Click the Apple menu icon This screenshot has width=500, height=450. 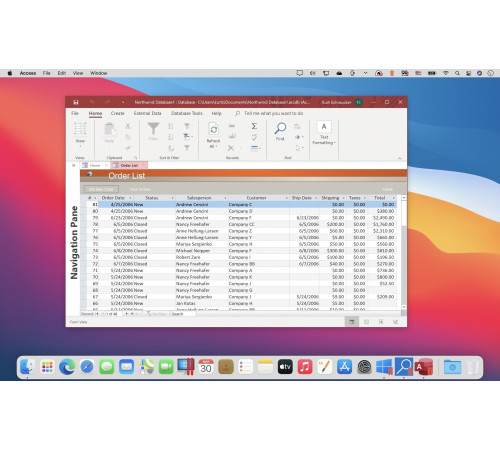point(10,73)
